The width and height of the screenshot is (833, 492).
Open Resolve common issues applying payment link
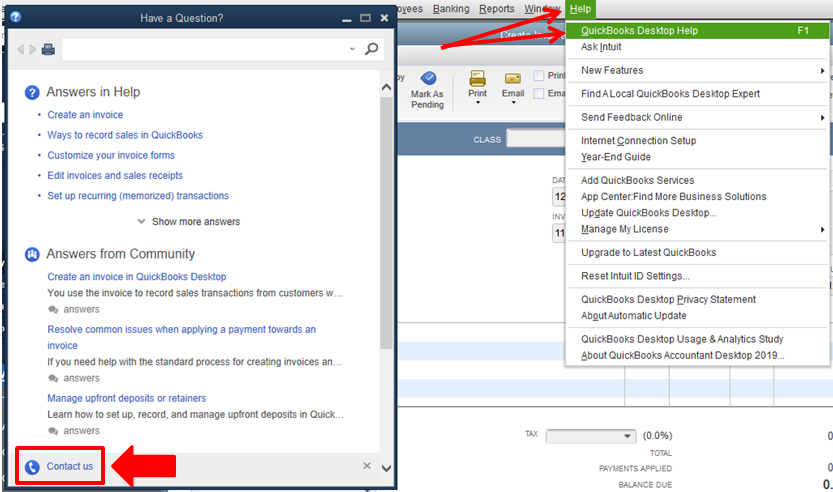pos(181,337)
